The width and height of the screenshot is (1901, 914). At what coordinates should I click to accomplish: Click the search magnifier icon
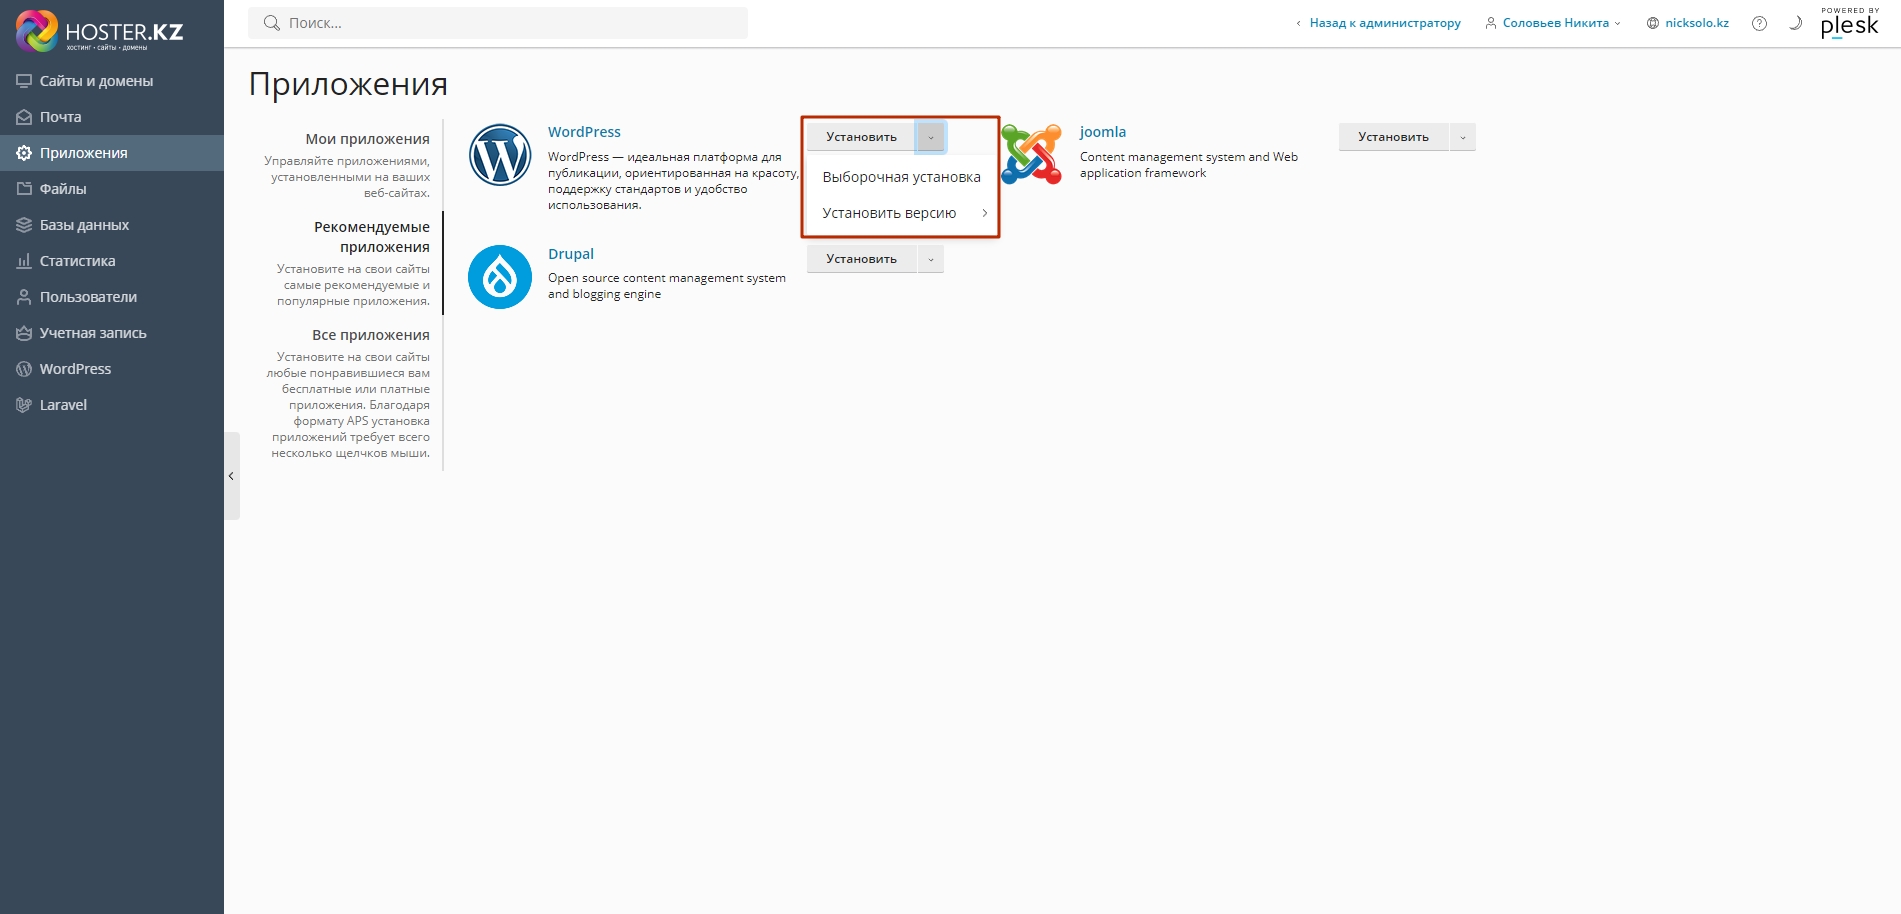point(271,23)
